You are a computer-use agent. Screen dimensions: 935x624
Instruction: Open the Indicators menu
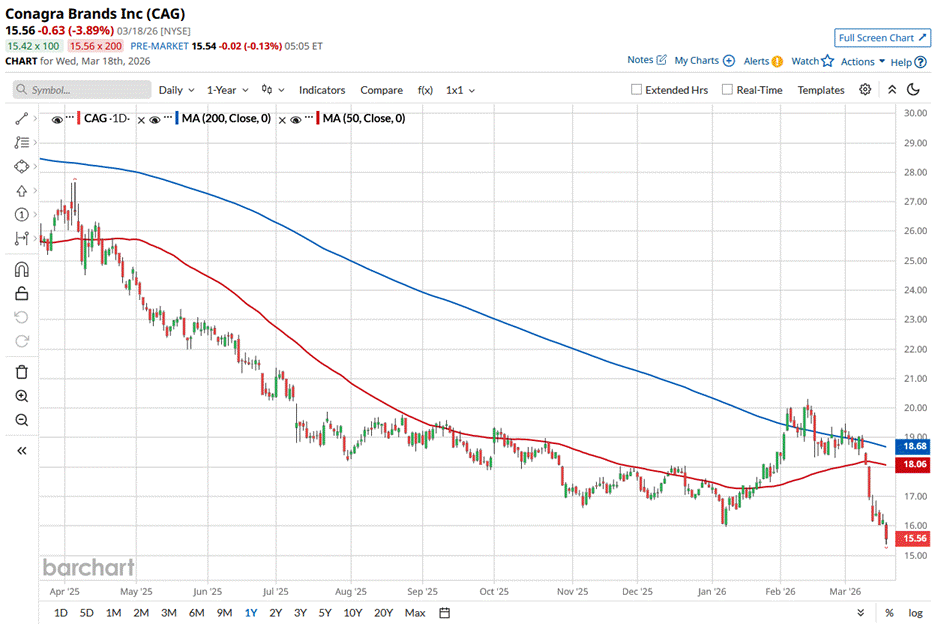coord(322,90)
